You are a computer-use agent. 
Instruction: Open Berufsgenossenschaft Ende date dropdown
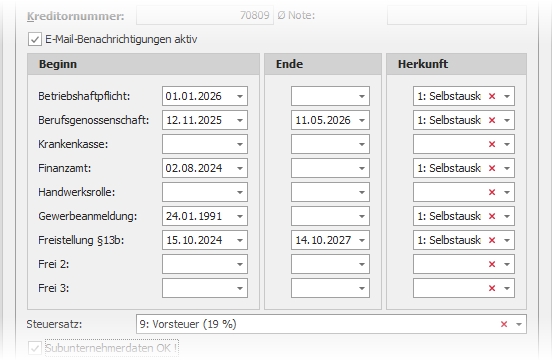(x=362, y=120)
